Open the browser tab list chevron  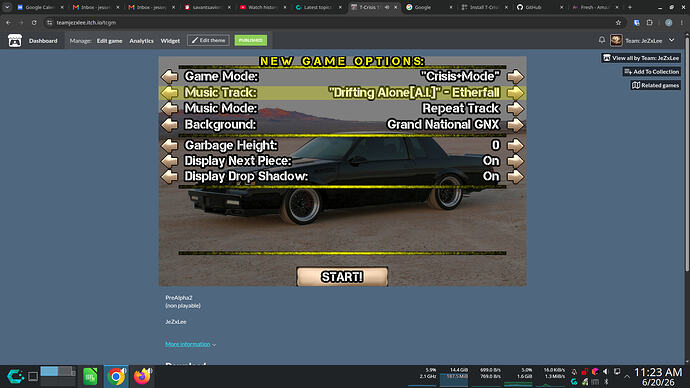(7, 7)
